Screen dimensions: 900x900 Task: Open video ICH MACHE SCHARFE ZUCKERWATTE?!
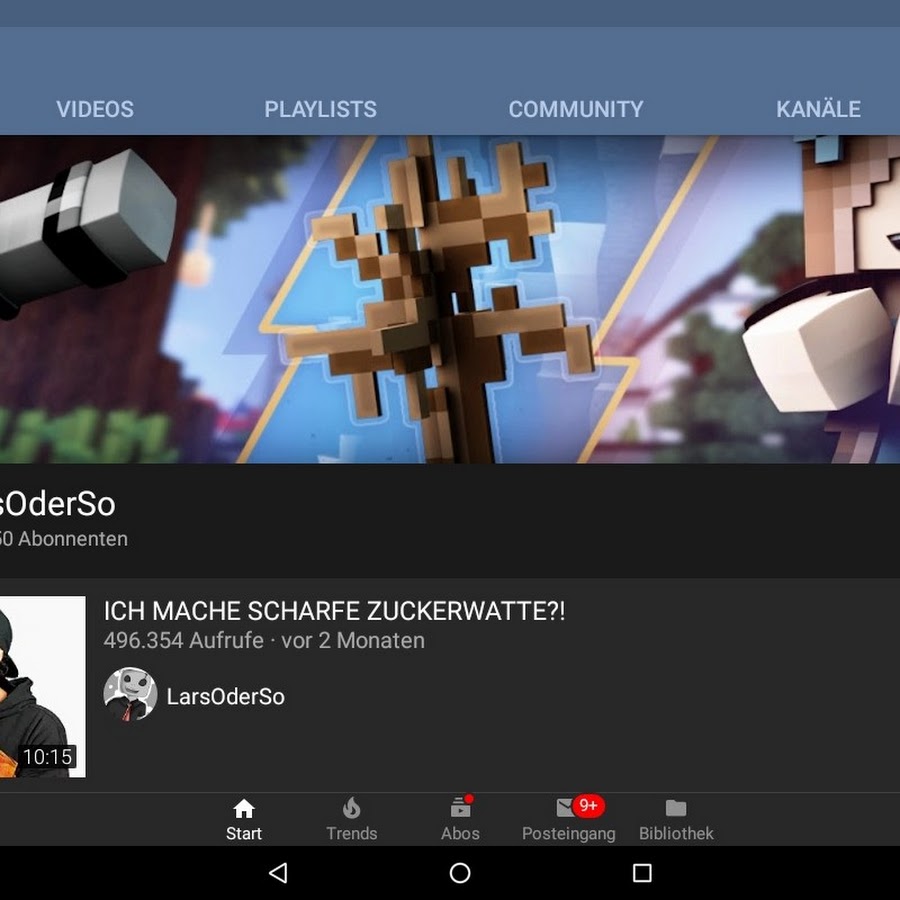coord(334,611)
